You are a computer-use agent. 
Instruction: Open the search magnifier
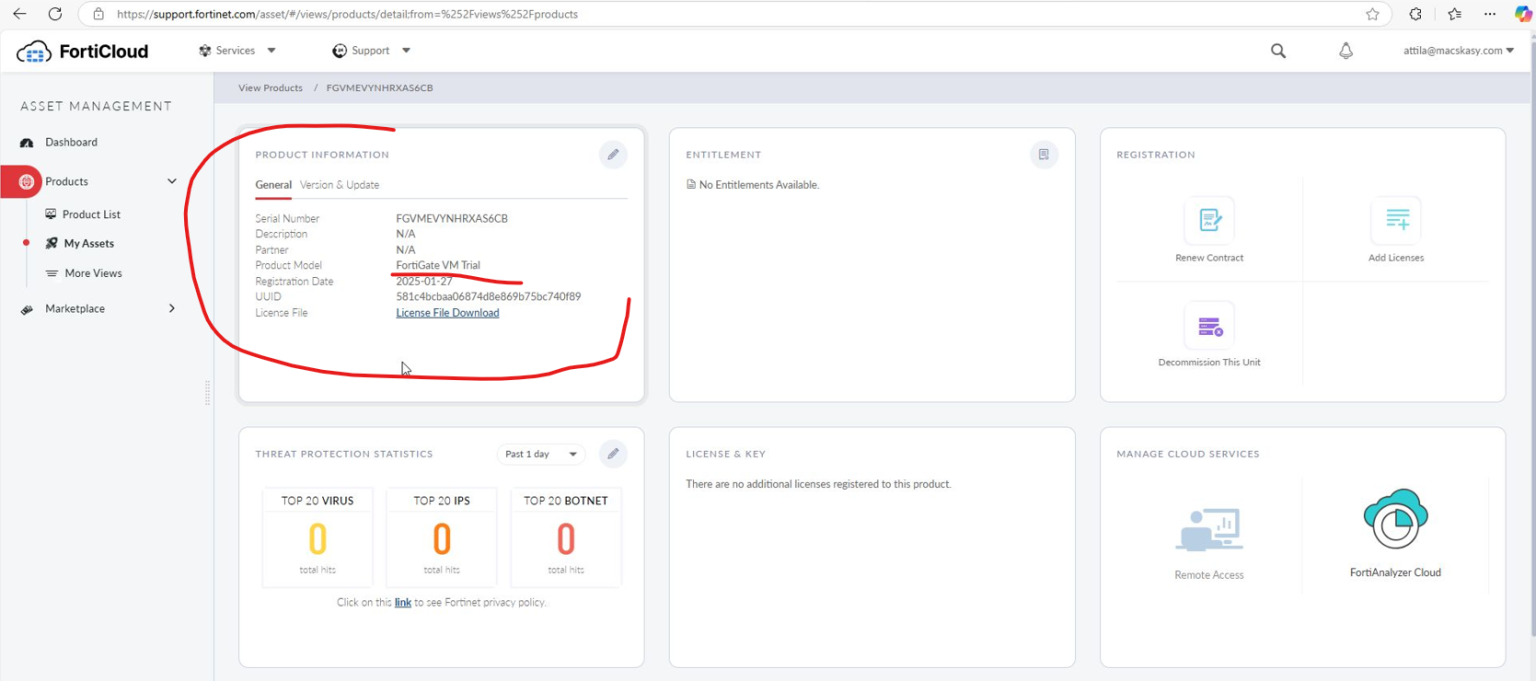(x=1277, y=50)
